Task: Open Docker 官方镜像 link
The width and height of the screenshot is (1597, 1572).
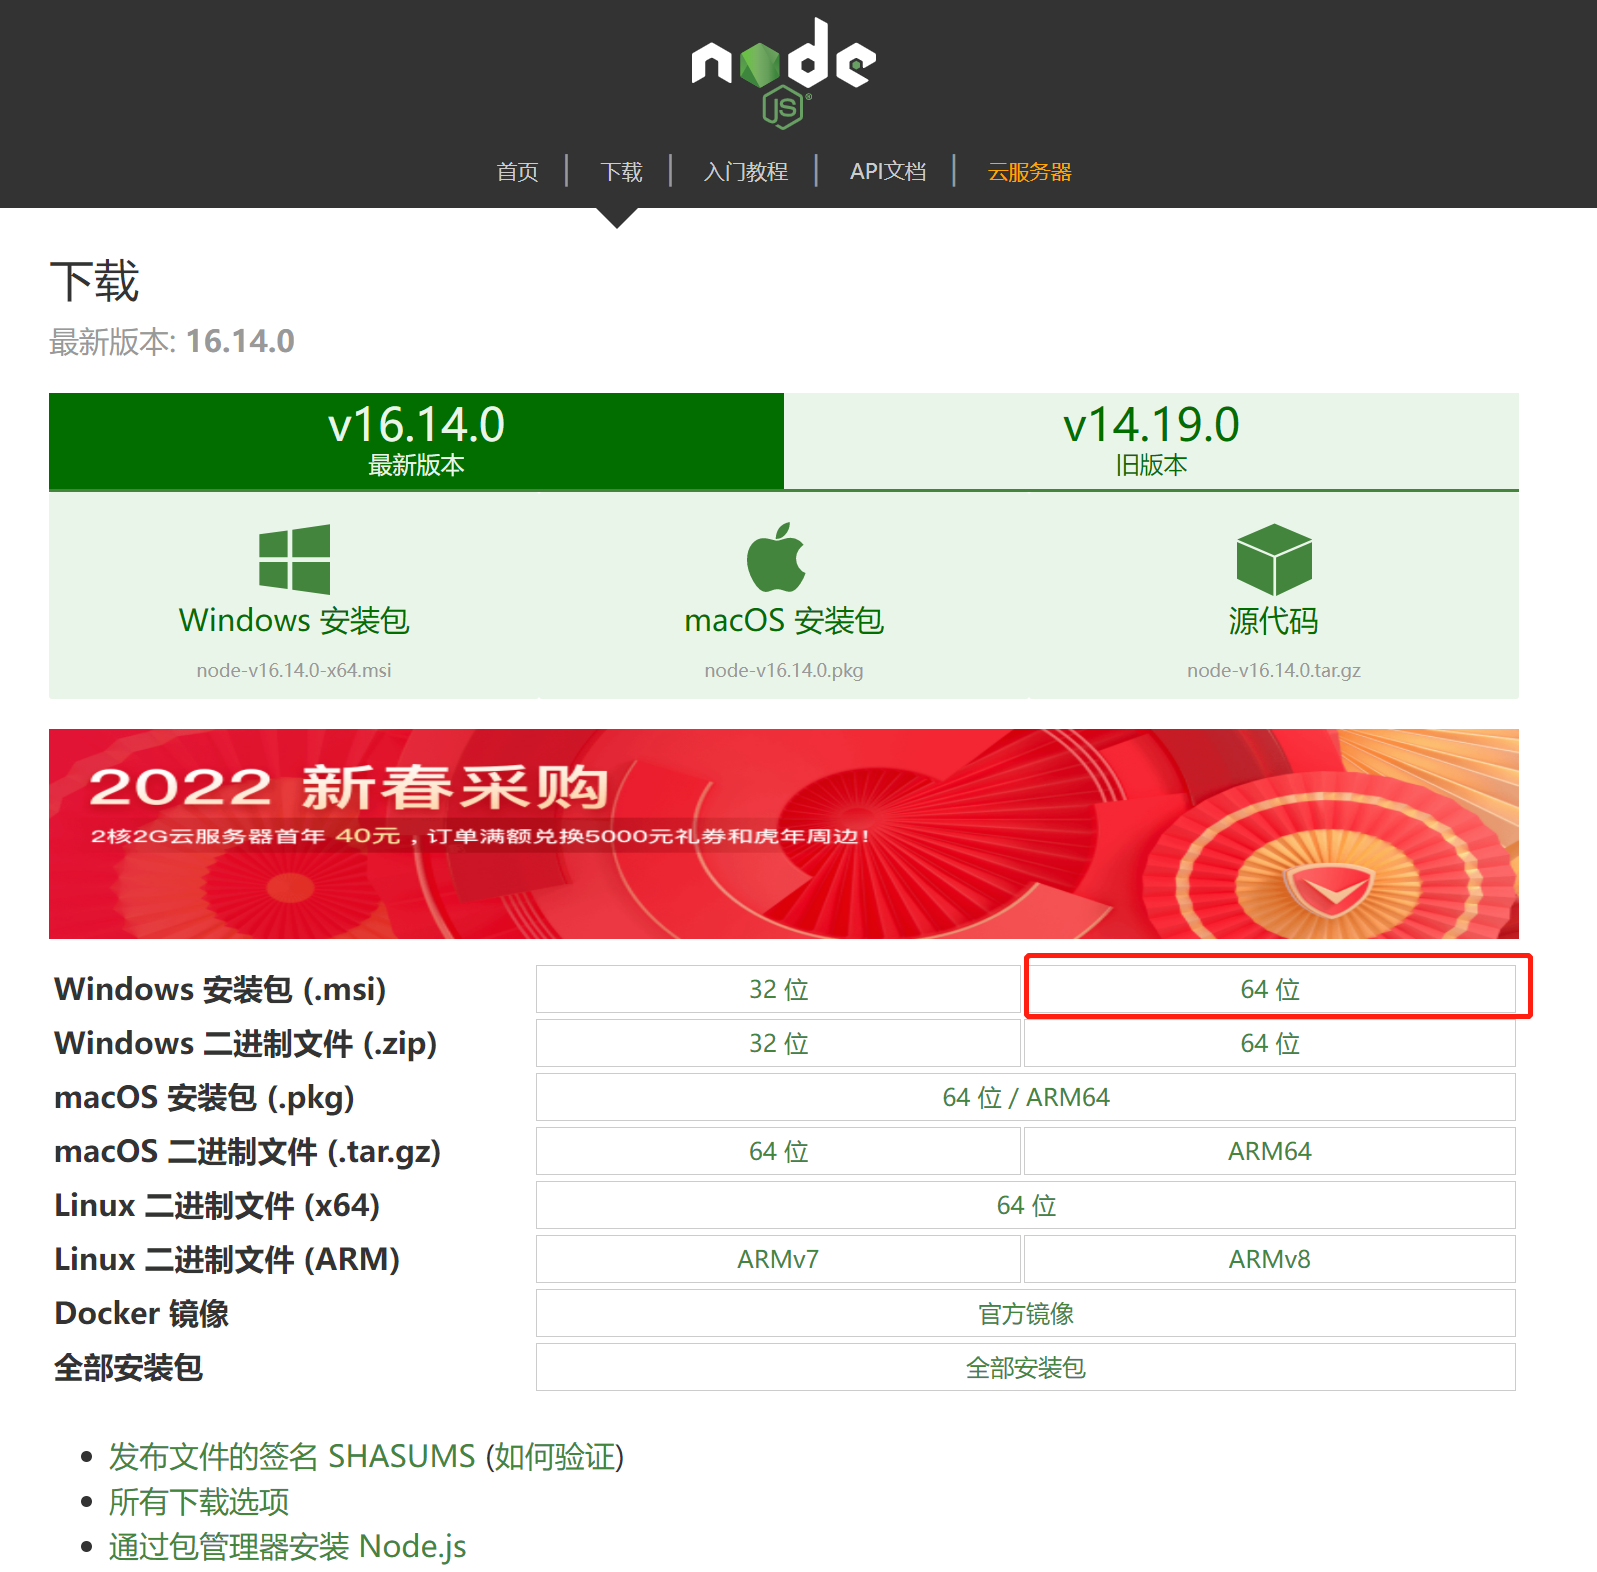Action: coord(1026,1313)
